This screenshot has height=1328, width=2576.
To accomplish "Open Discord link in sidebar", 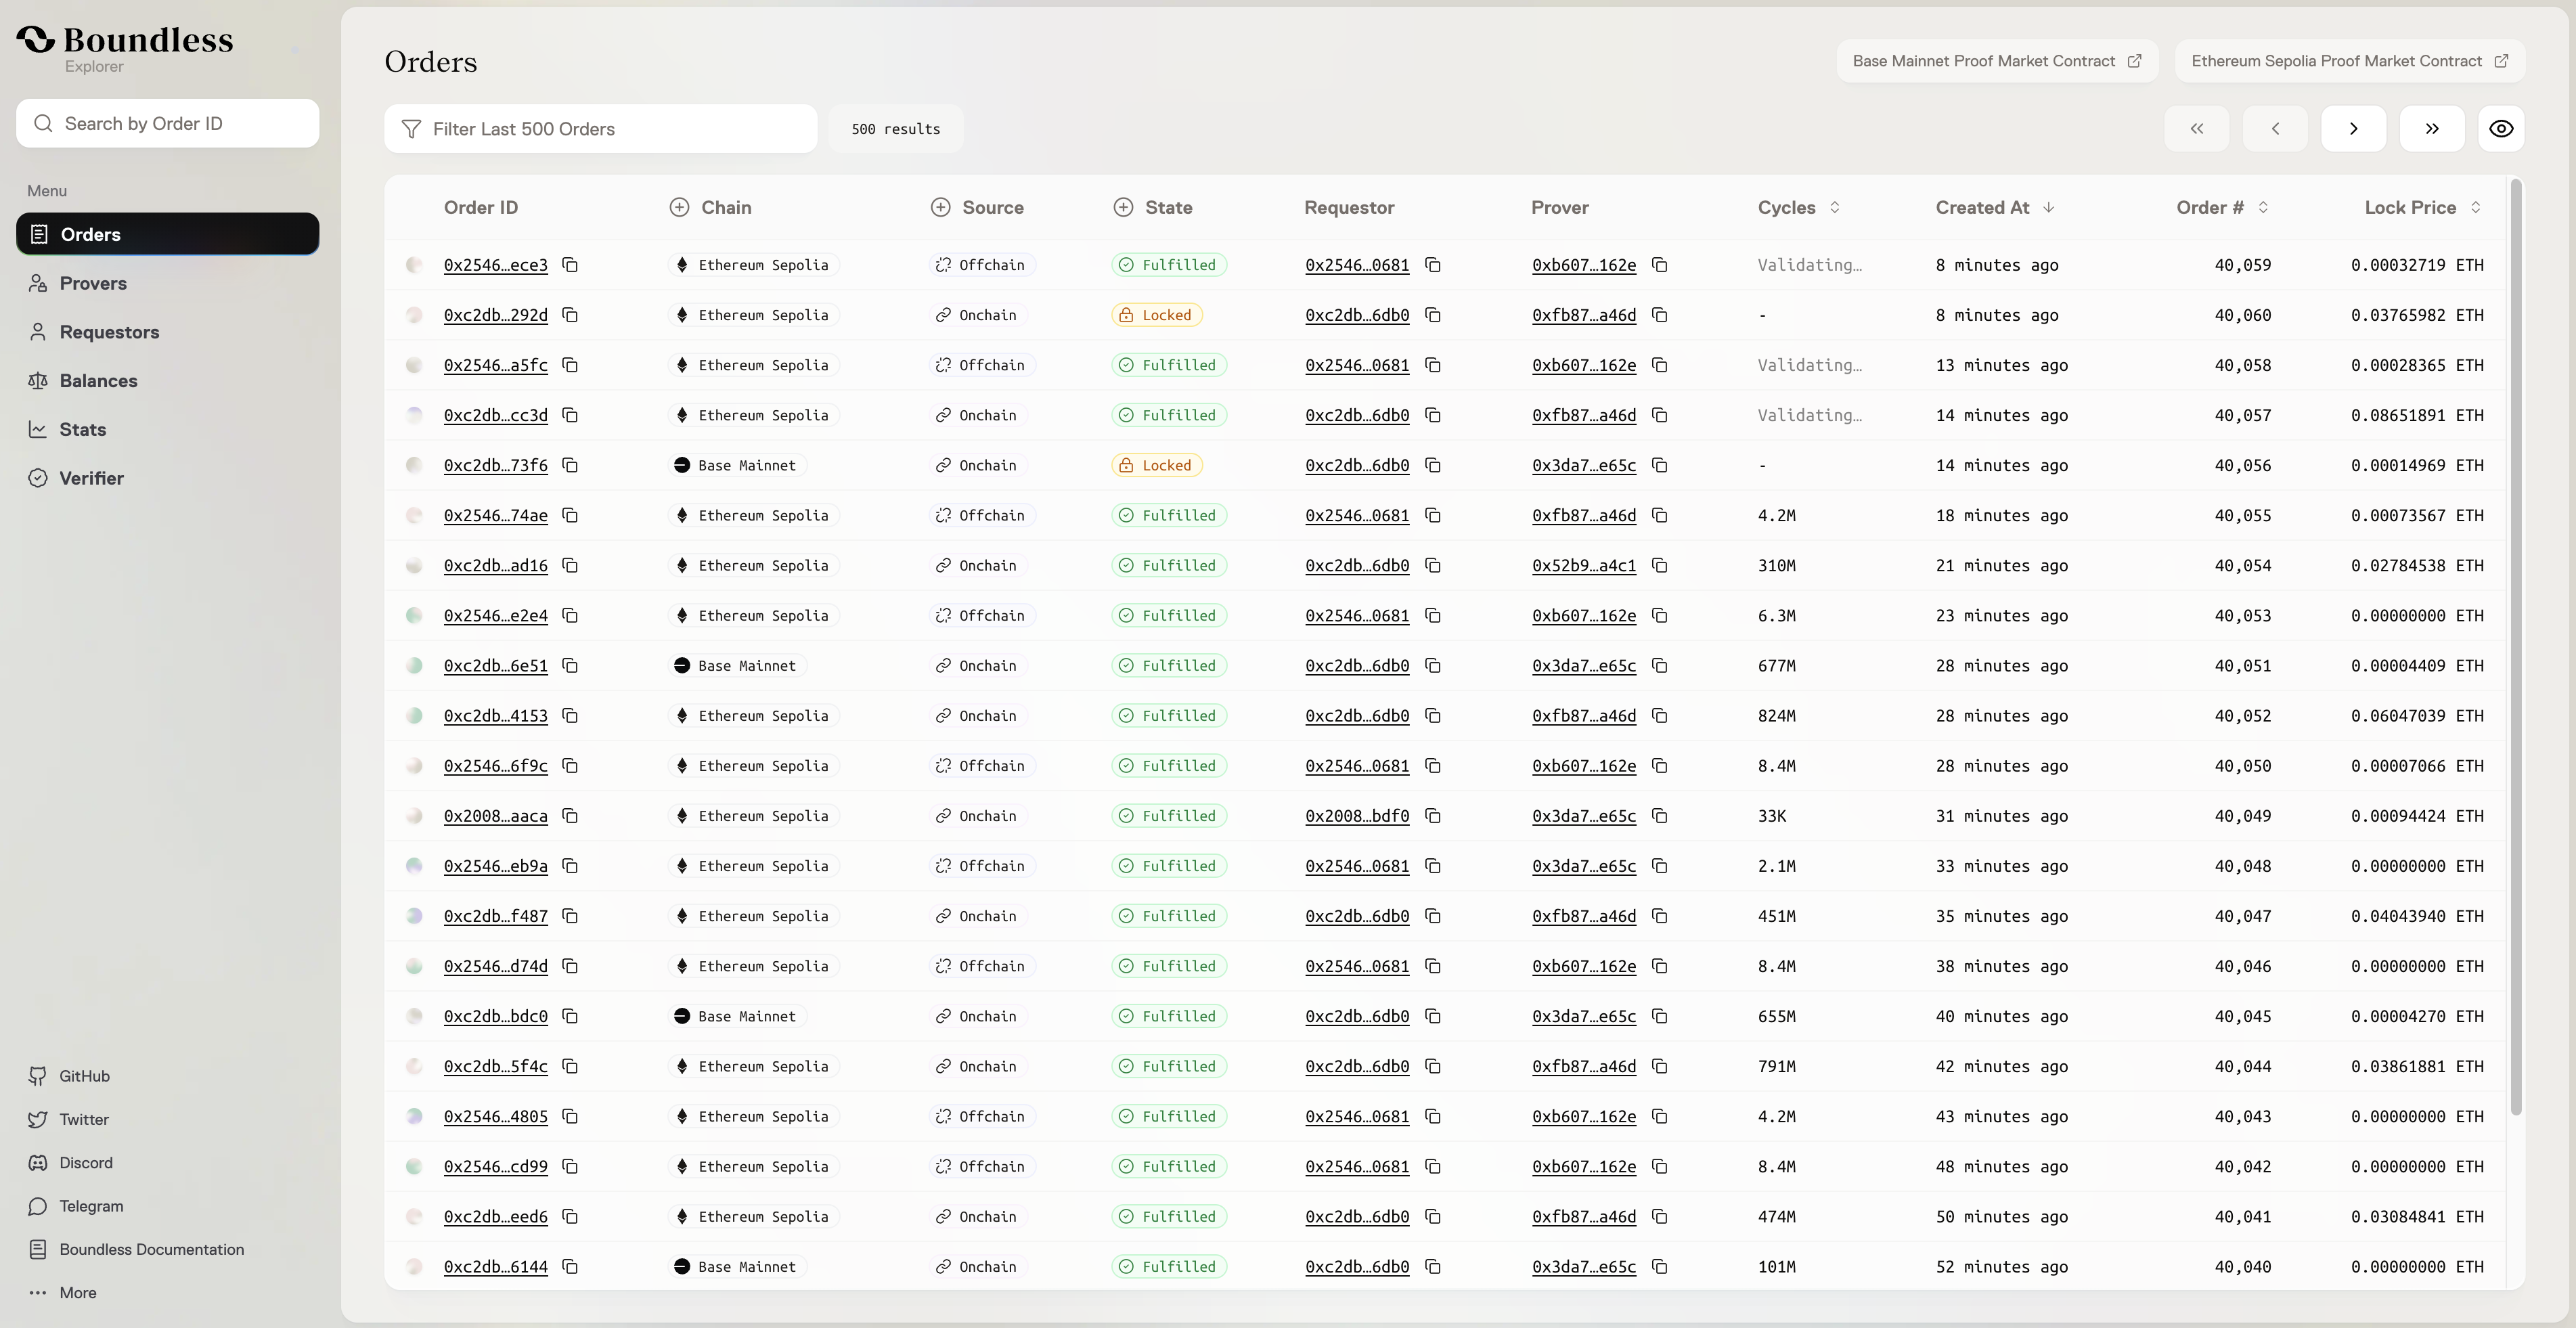I will 85,1163.
